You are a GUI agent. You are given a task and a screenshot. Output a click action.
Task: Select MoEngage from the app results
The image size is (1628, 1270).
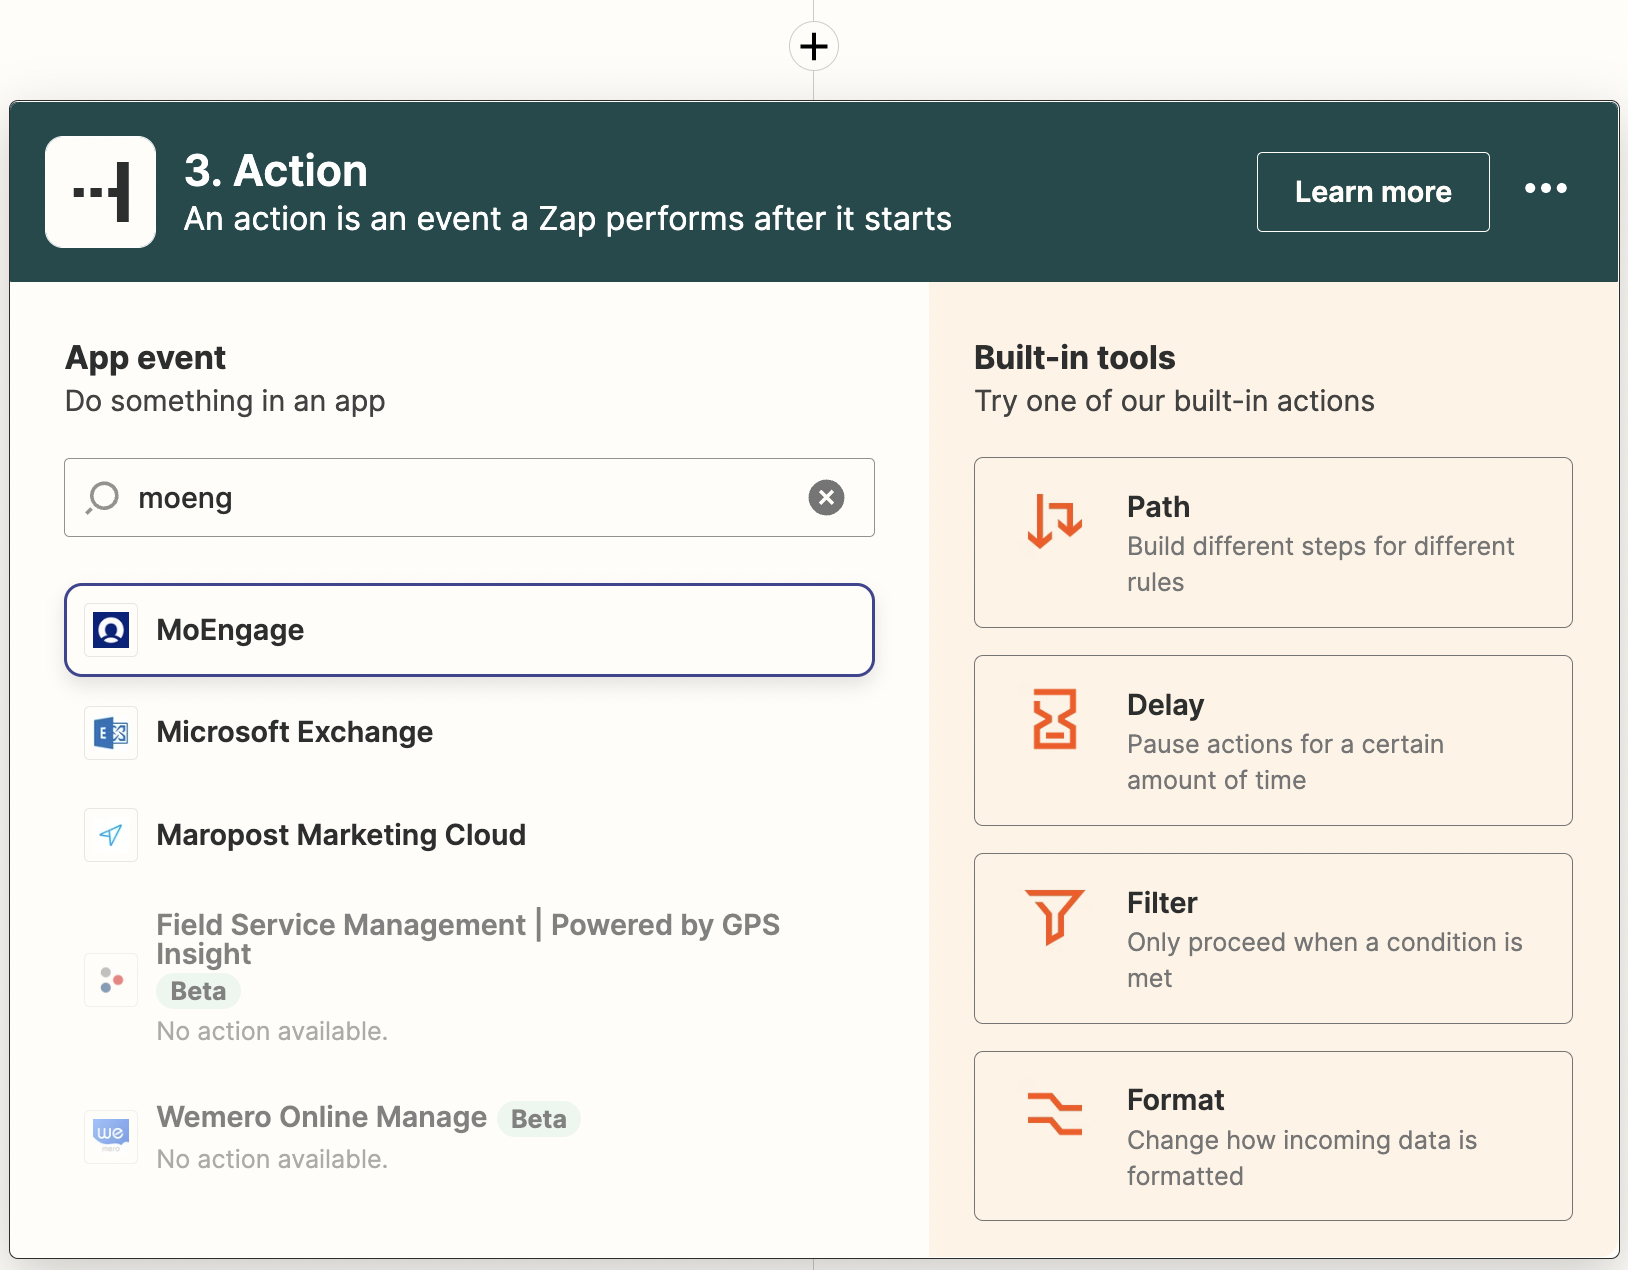(x=468, y=630)
